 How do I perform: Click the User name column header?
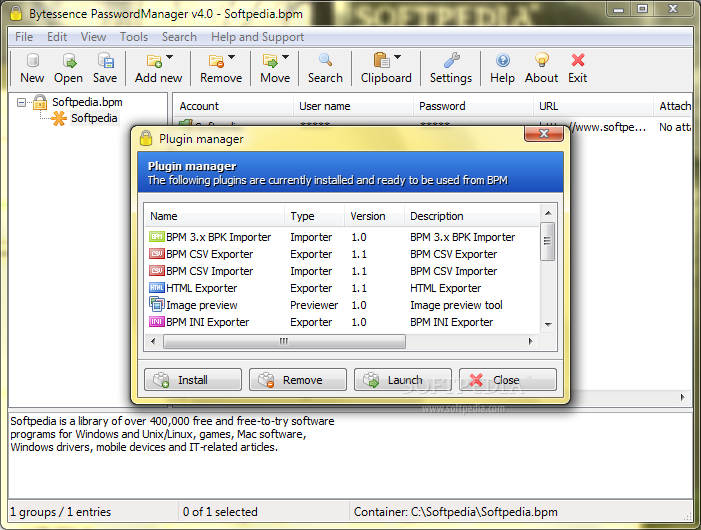[x=354, y=106]
